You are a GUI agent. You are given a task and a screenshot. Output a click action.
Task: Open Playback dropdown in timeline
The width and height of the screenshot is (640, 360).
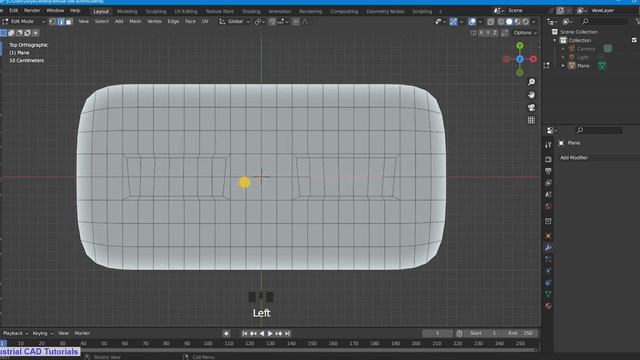(x=15, y=333)
